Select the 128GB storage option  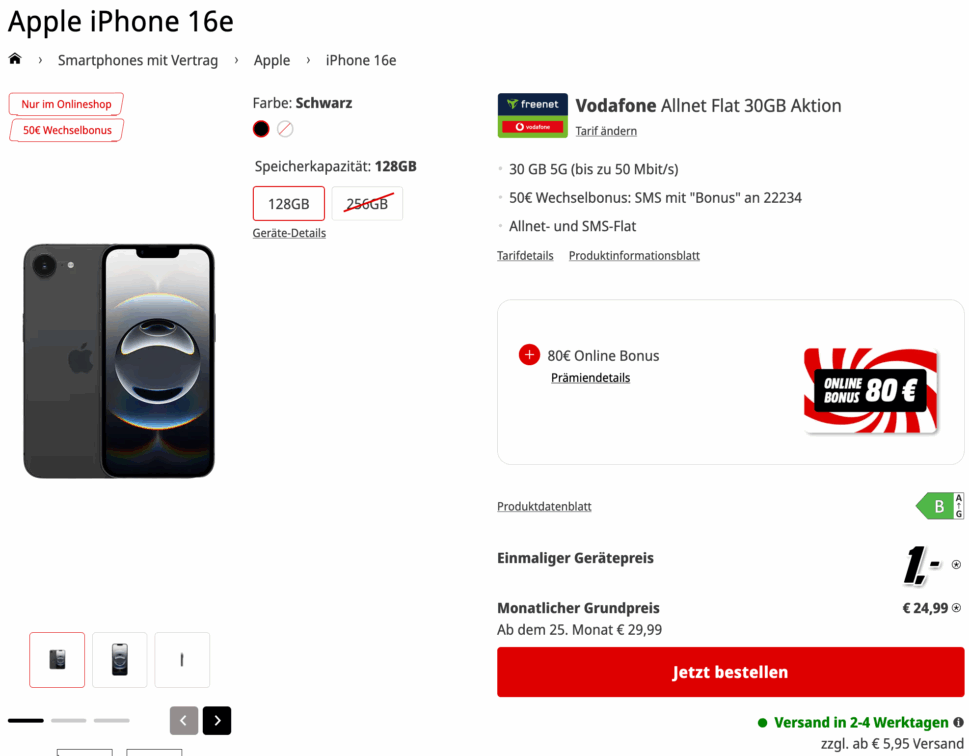288,203
